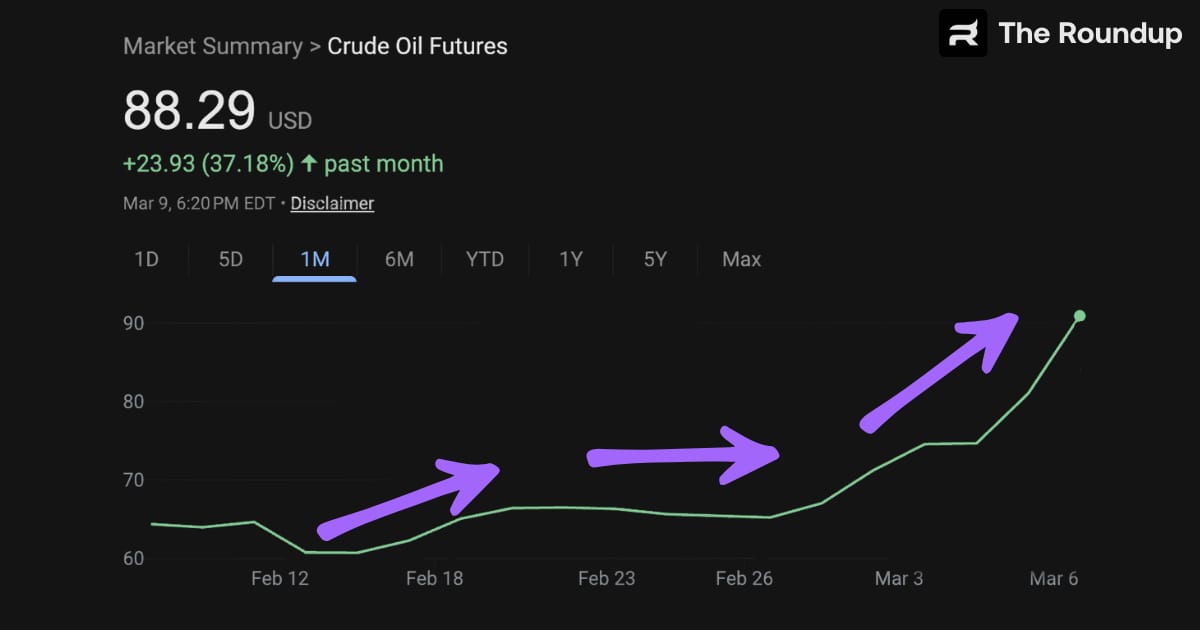View the 5Y price range

[x=655, y=259]
